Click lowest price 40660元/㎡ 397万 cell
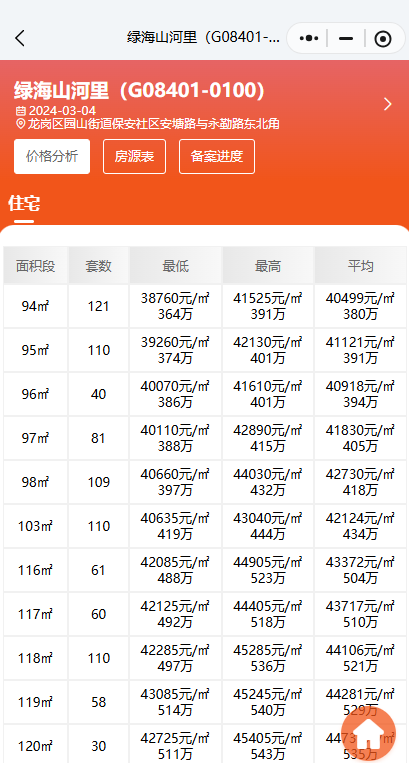This screenshot has height=763, width=409. (x=175, y=482)
